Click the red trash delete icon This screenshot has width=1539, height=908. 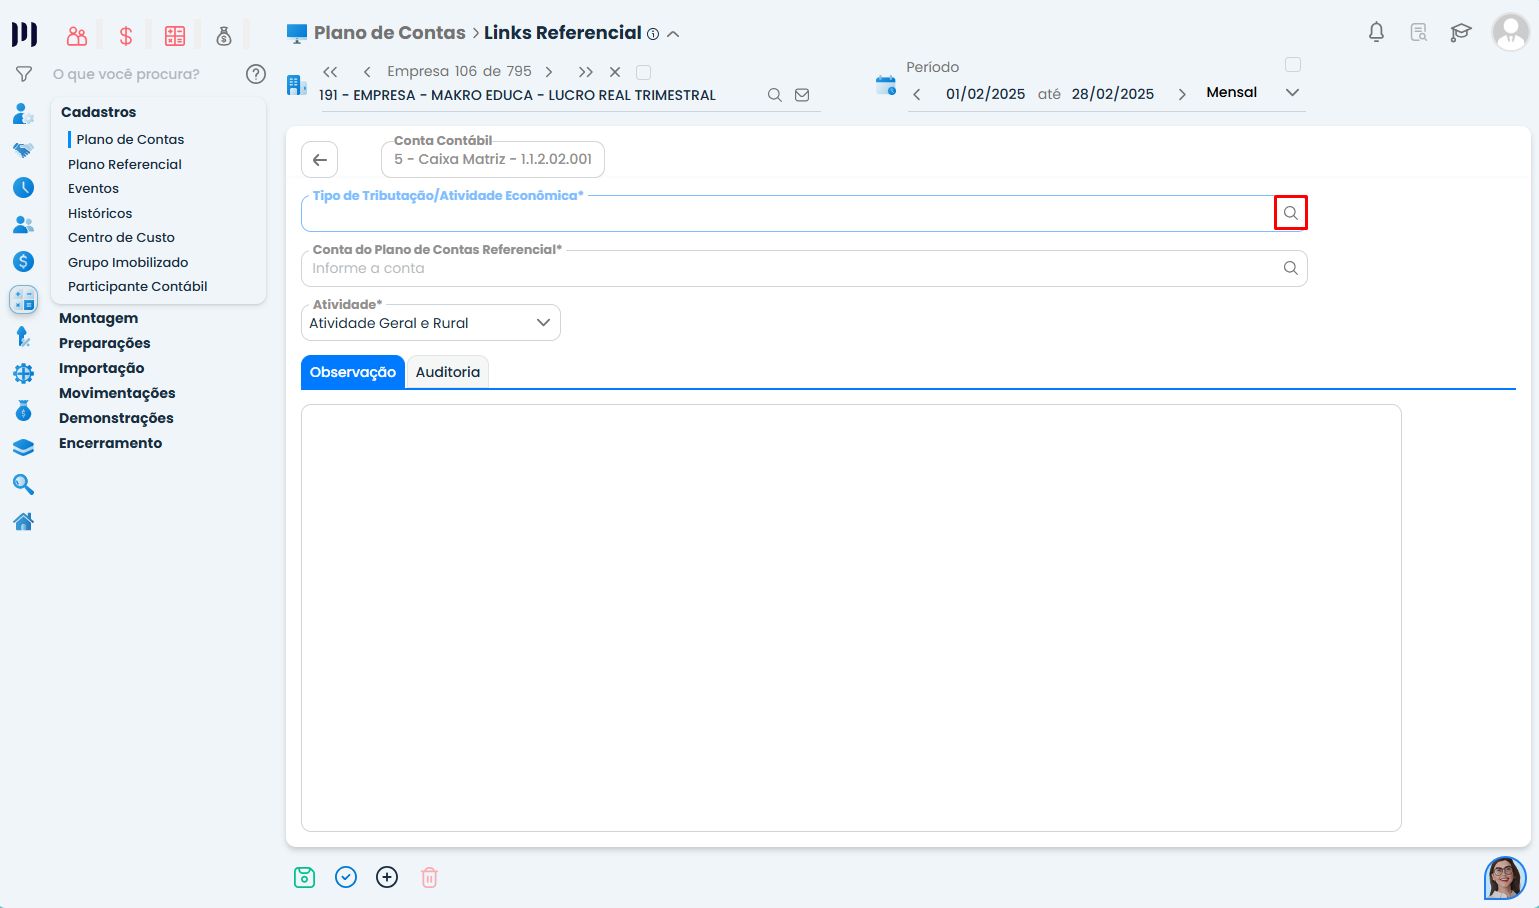pos(429,877)
